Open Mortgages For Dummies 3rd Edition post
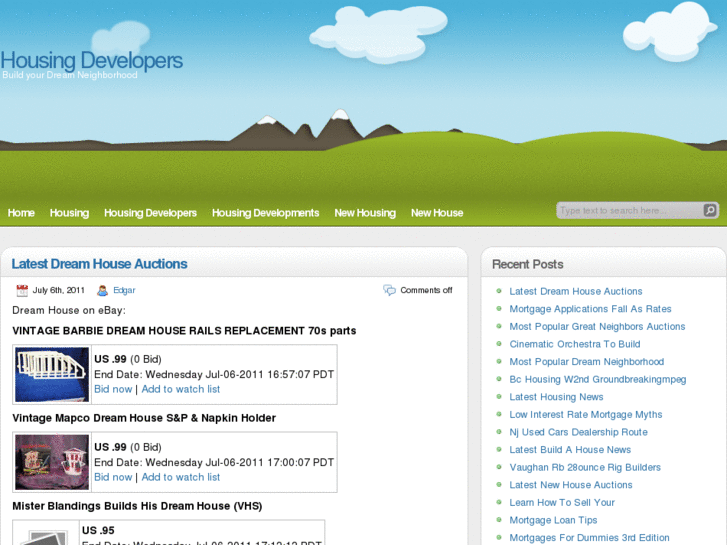727x545 pixels. (x=589, y=538)
